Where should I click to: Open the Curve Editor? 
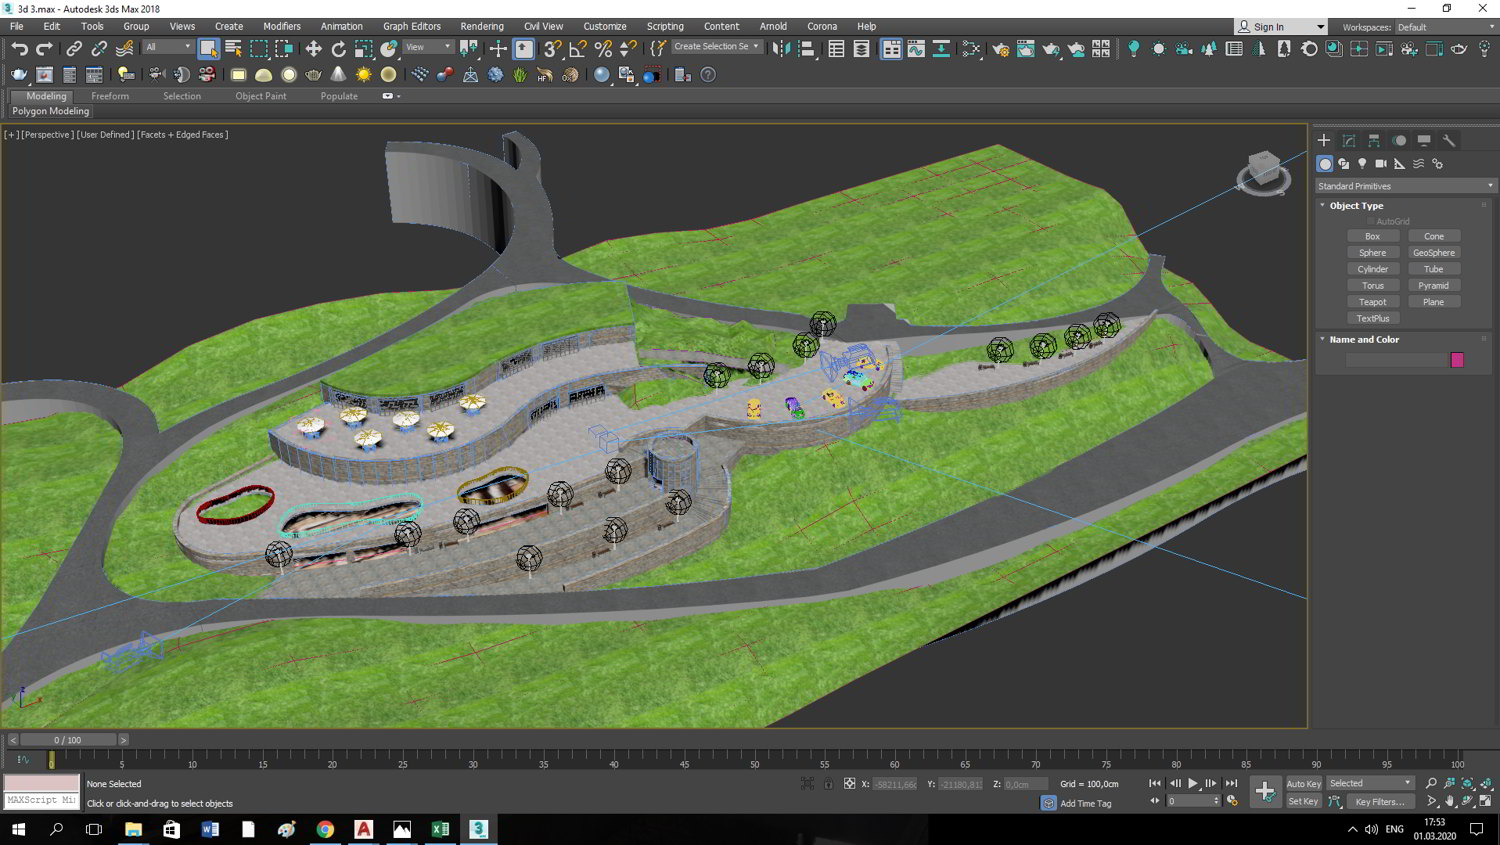coord(916,48)
